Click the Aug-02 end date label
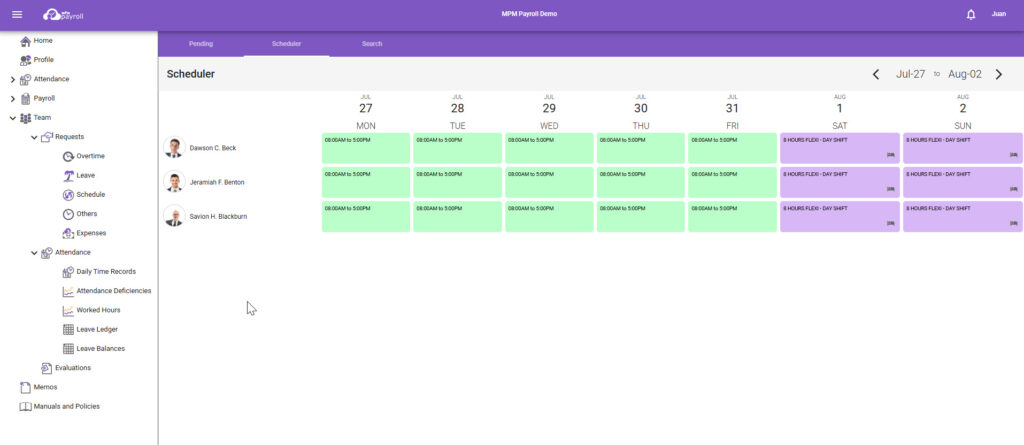Viewport: 1024px width, 445px height. click(965, 74)
